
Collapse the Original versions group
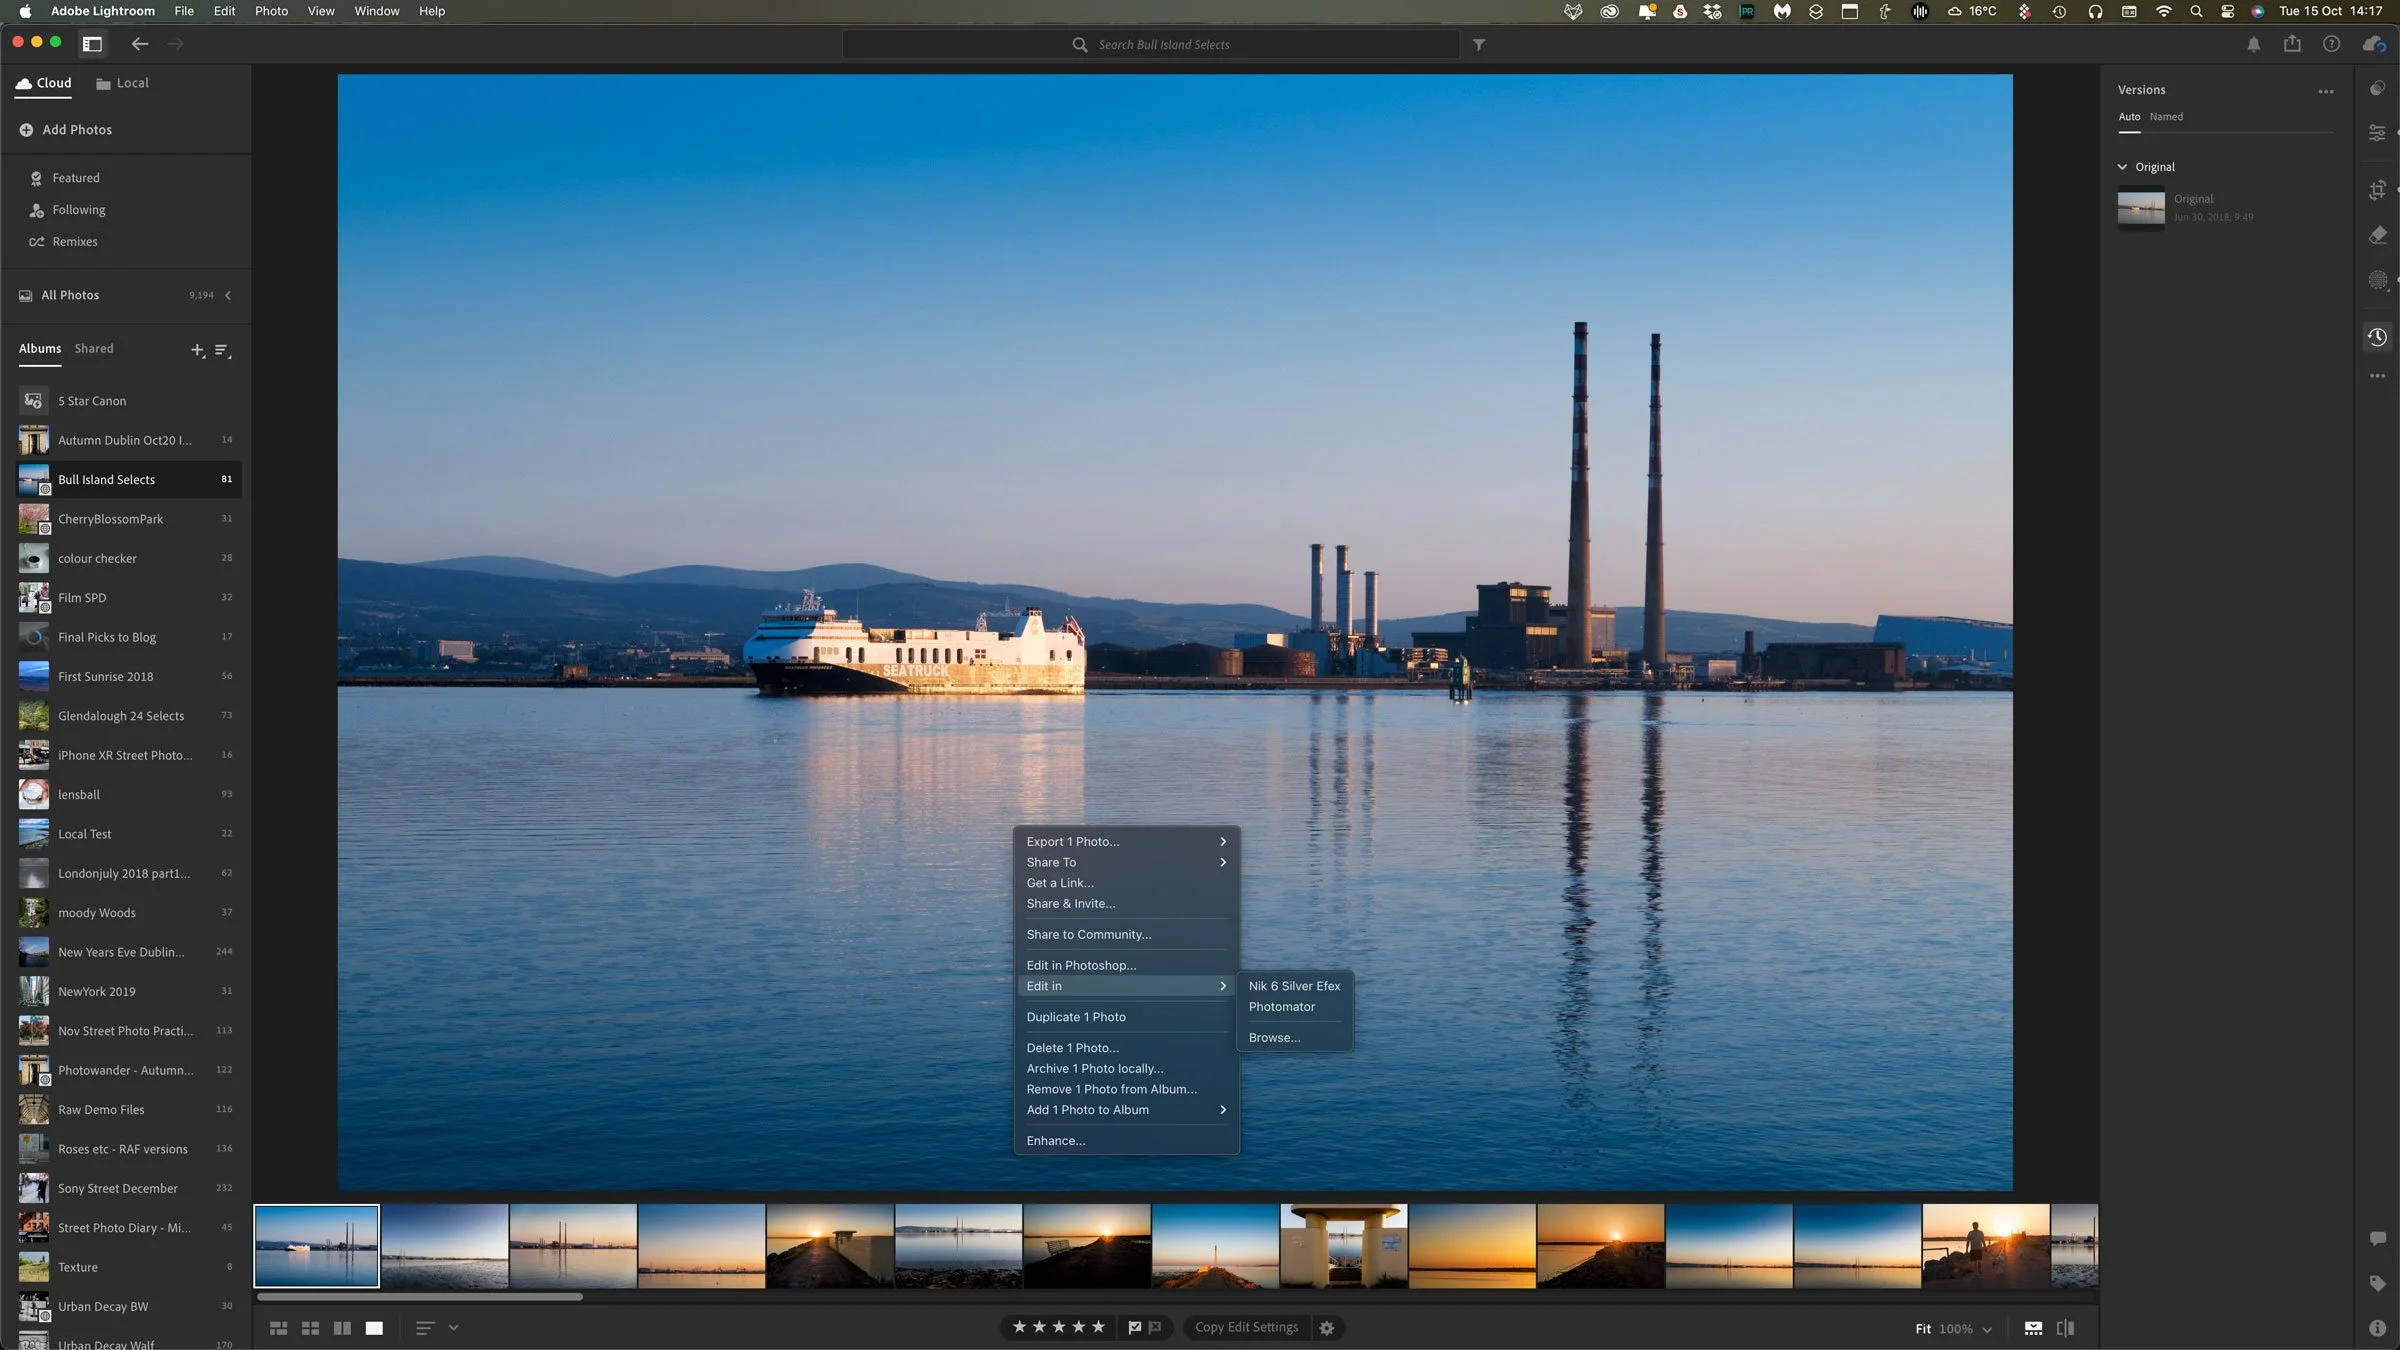[x=2123, y=167]
